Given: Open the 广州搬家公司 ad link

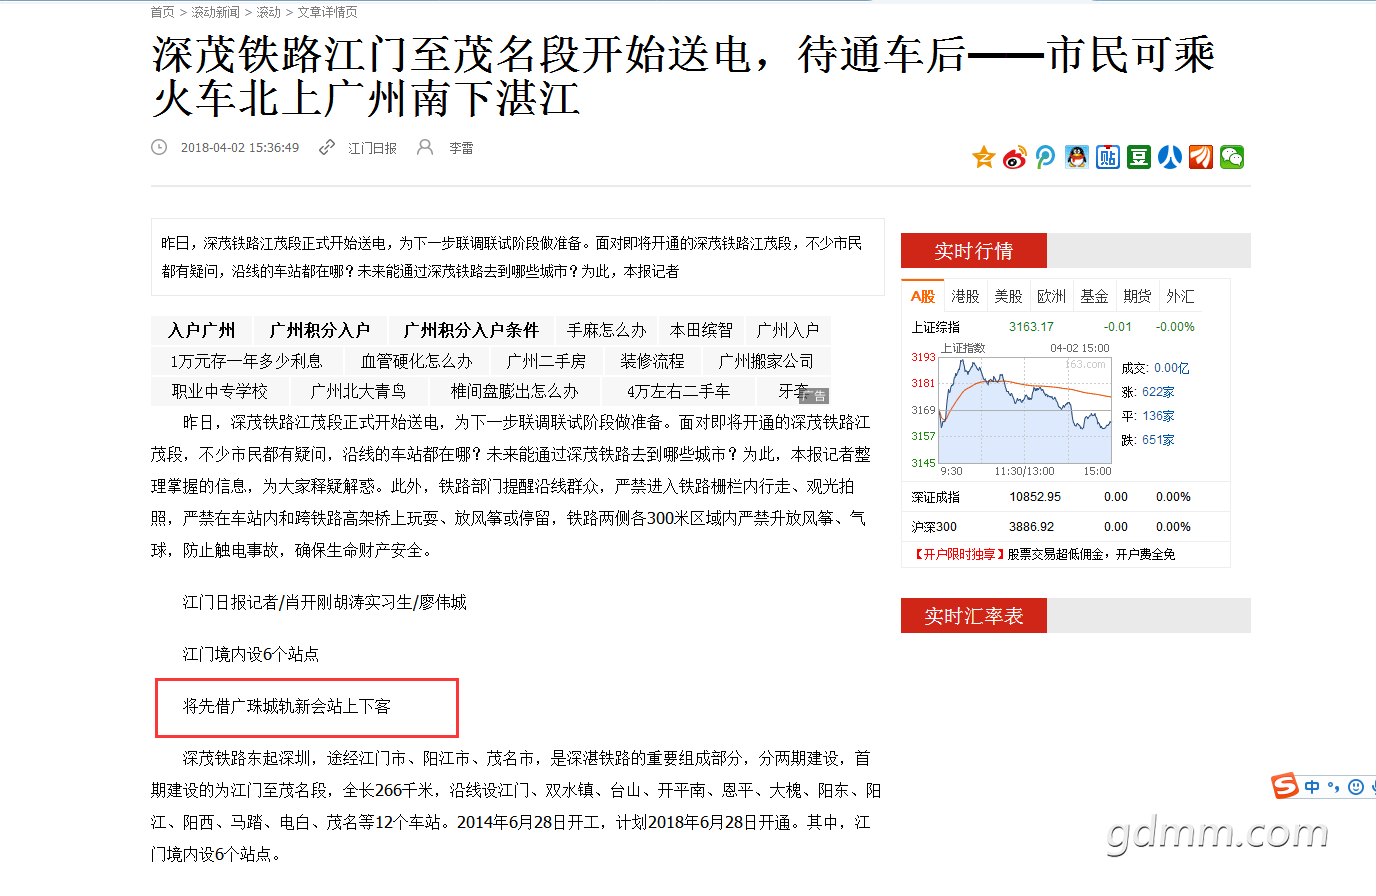Looking at the screenshot, I should point(766,361).
